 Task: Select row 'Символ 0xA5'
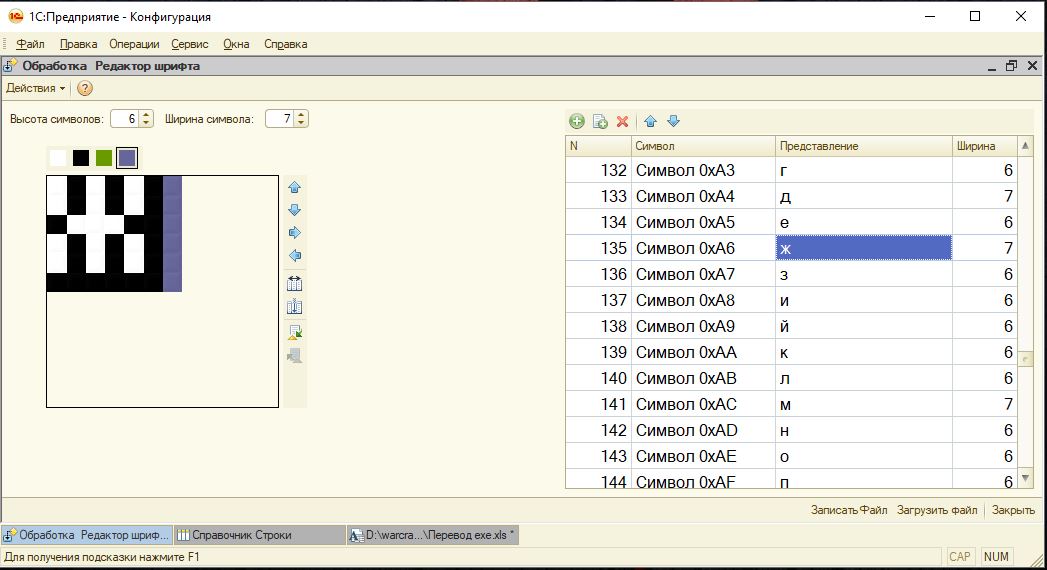791,222
